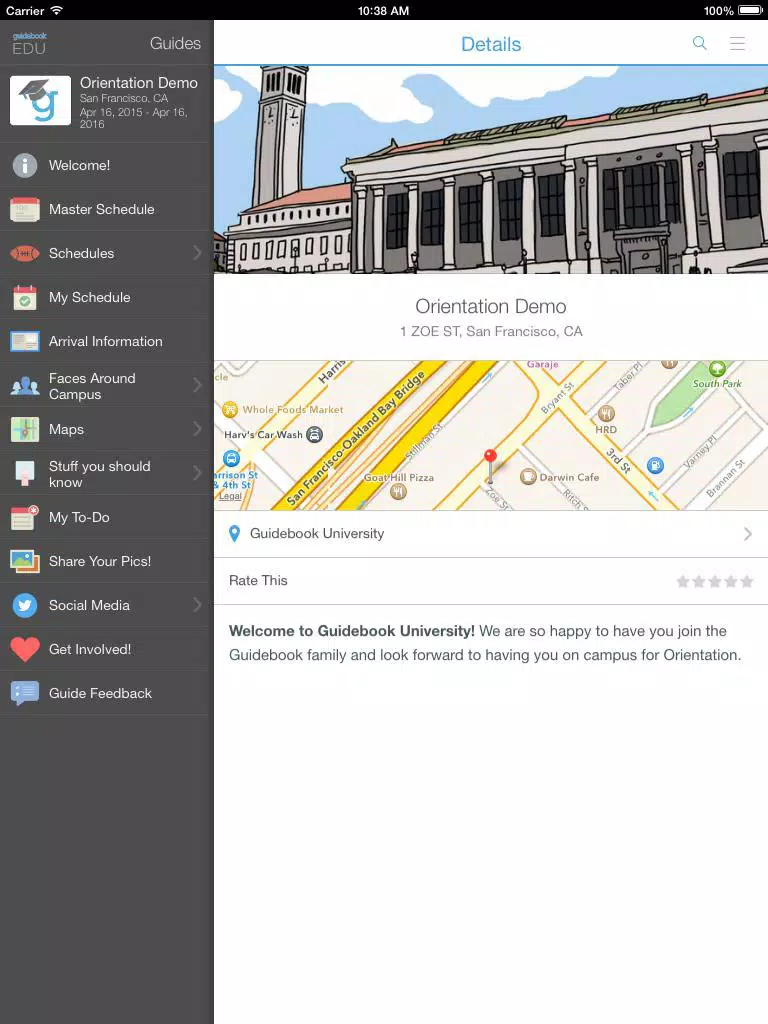Image resolution: width=768 pixels, height=1024 pixels.
Task: Tap the Orientation Demo sidebar title
Action: 138,83
